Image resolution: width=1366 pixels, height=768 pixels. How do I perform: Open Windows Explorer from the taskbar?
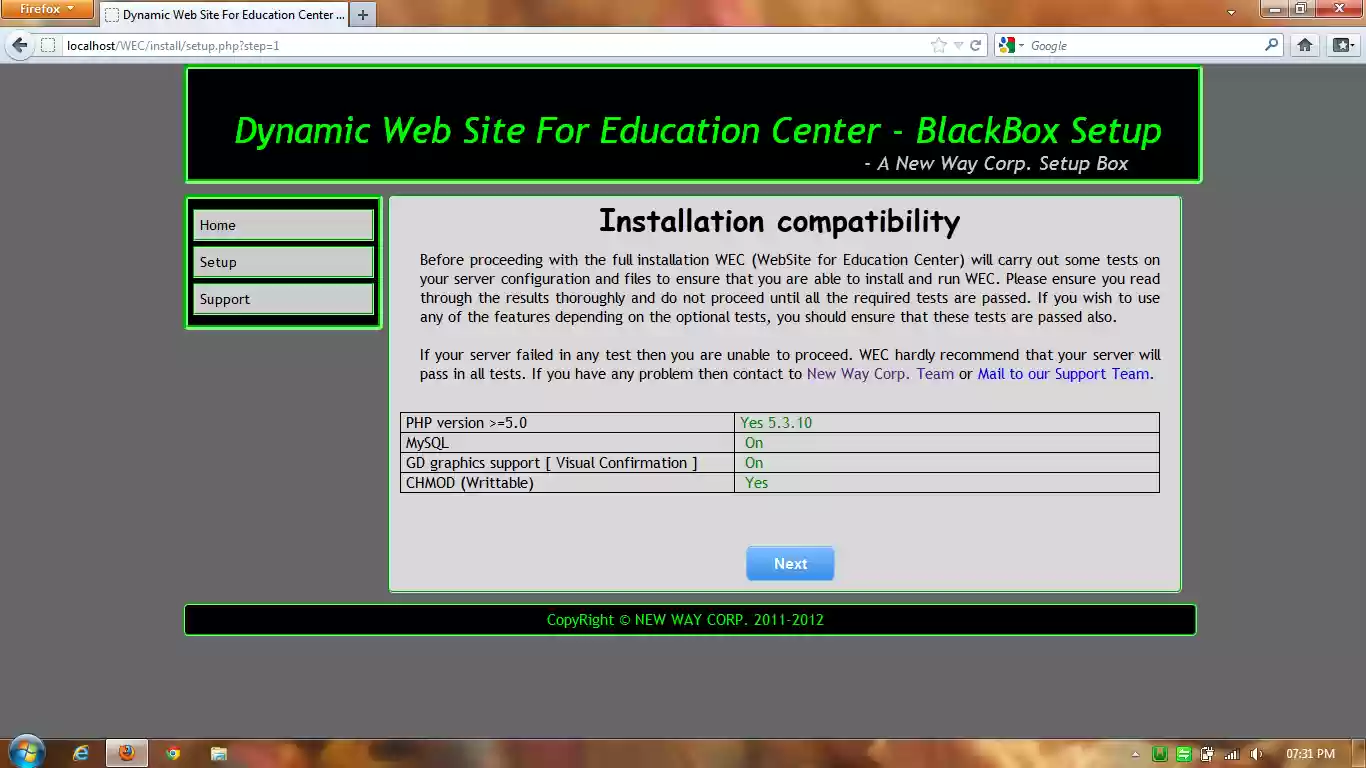218,753
